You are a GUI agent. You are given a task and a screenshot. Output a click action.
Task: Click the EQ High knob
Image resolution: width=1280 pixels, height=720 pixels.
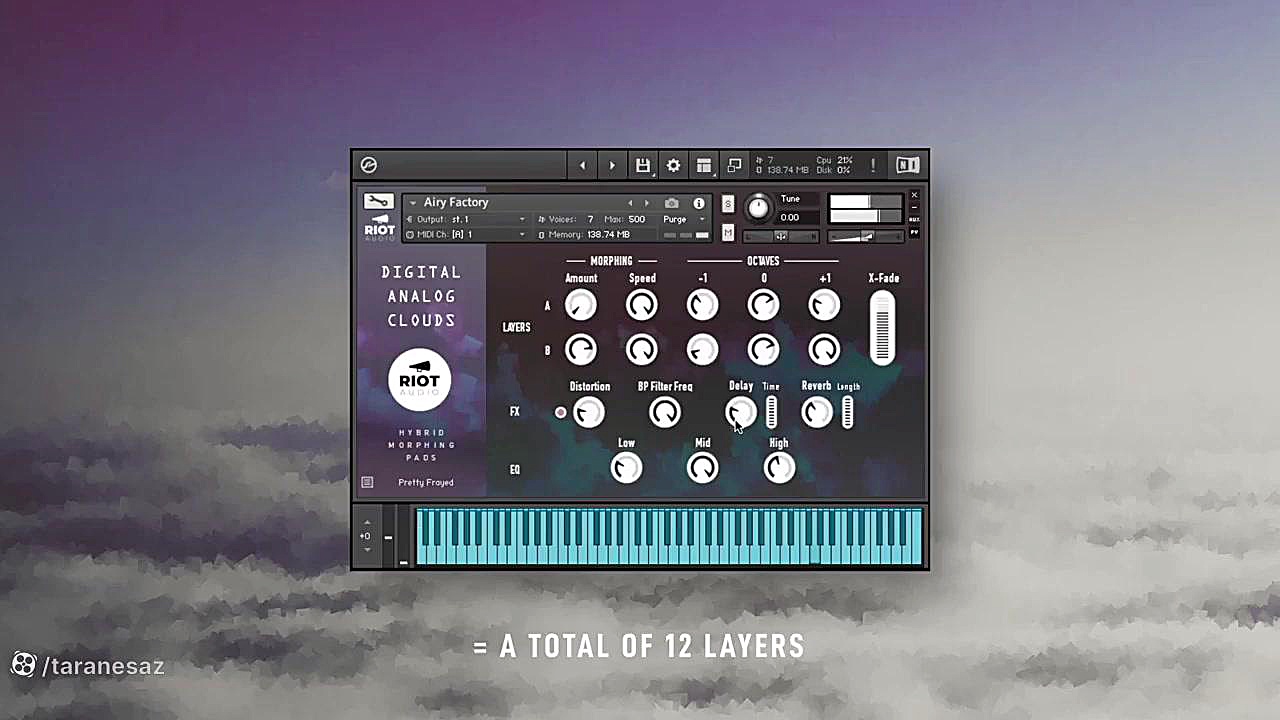tap(779, 467)
